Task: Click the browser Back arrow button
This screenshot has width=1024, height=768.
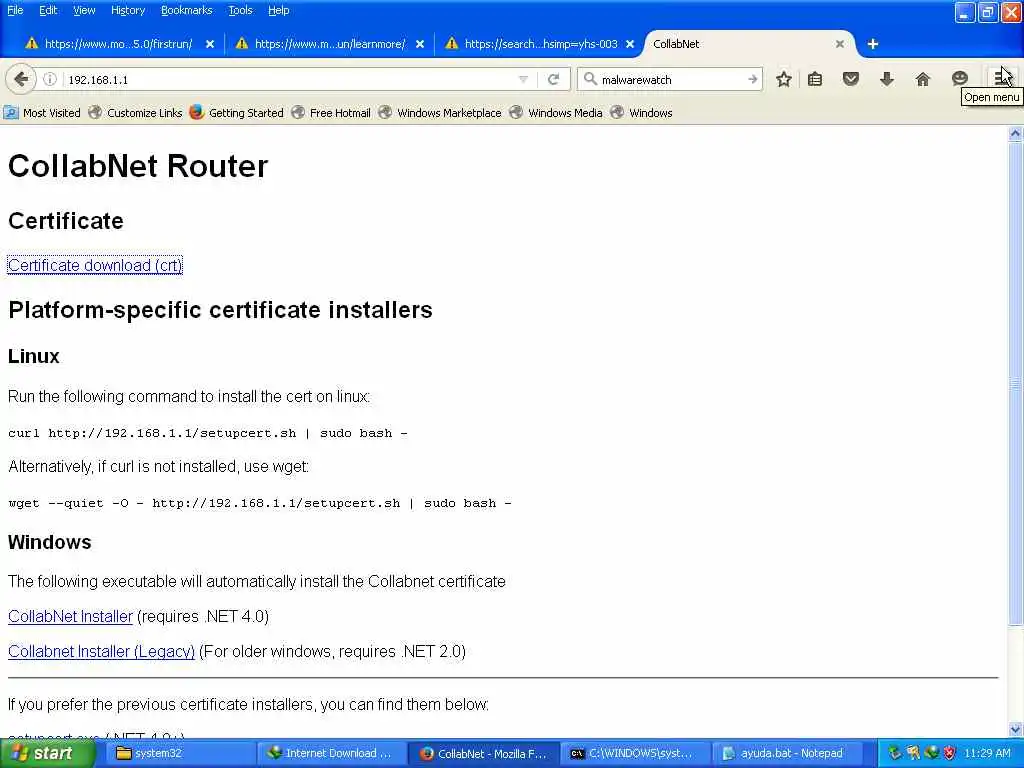Action: click(x=21, y=79)
